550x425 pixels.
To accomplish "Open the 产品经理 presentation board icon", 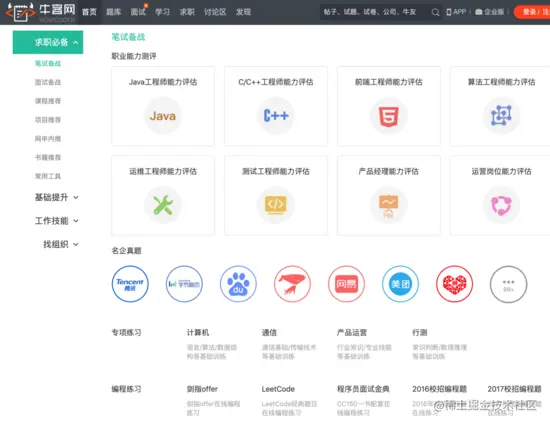I will (x=388, y=205).
